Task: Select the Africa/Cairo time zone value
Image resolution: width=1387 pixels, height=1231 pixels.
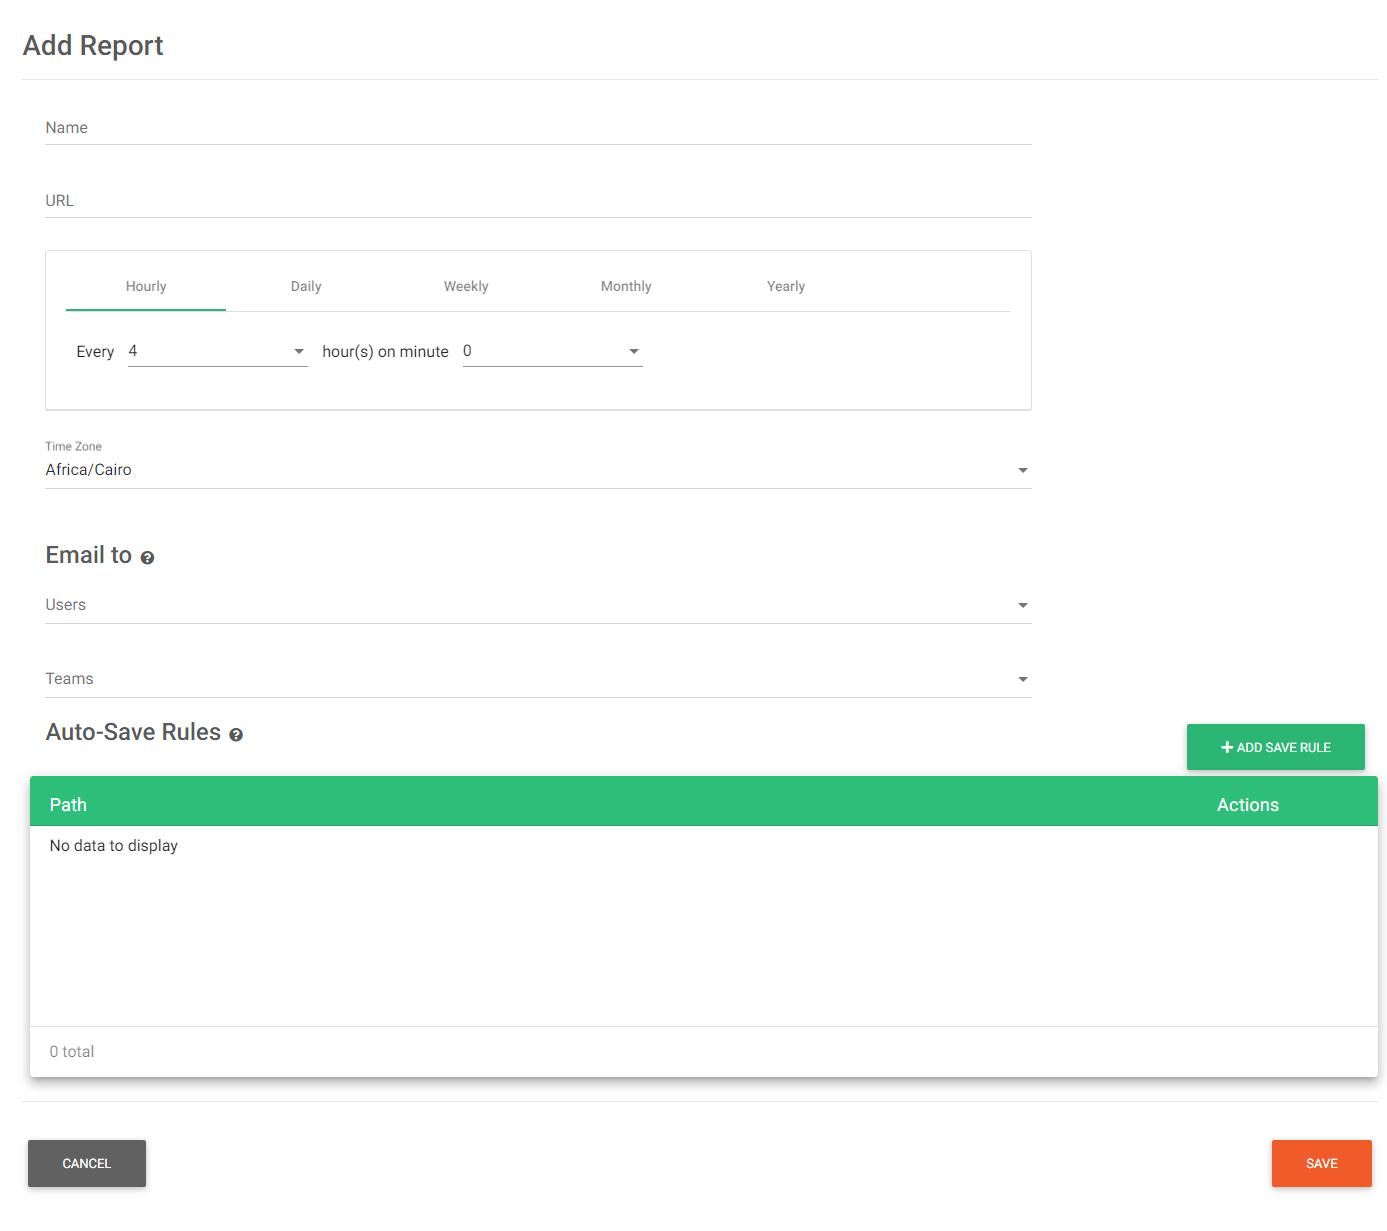Action: (x=88, y=469)
